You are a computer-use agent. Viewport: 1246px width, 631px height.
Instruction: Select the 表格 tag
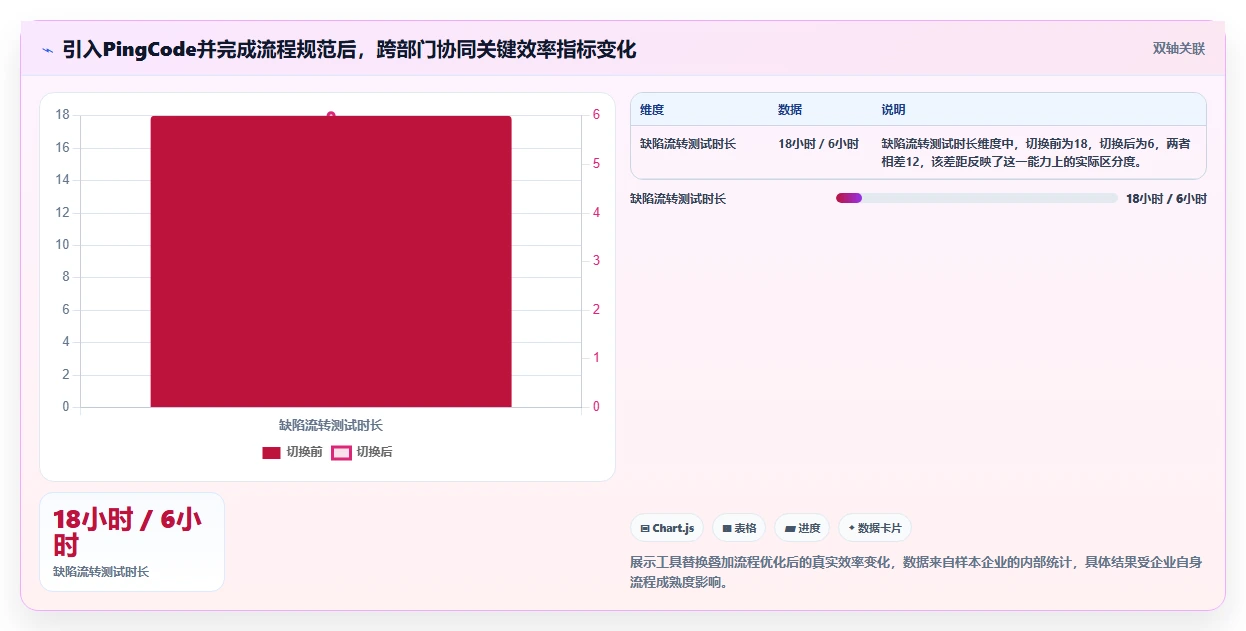pyautogui.click(x=739, y=528)
